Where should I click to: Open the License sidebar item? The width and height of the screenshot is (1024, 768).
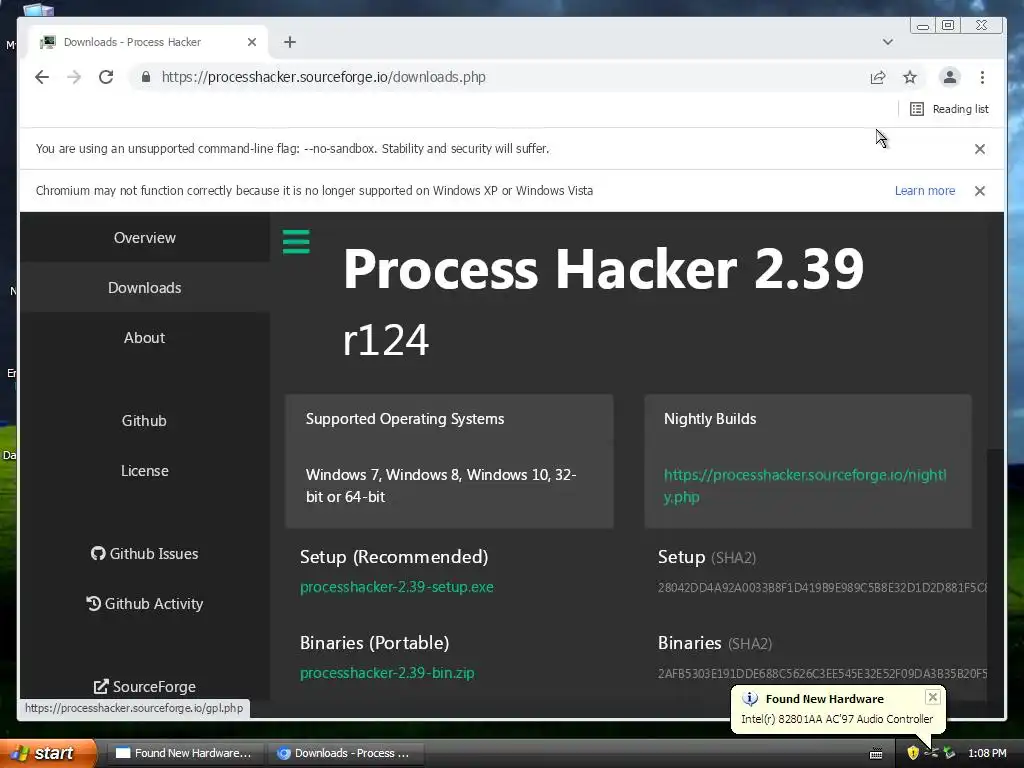point(145,471)
